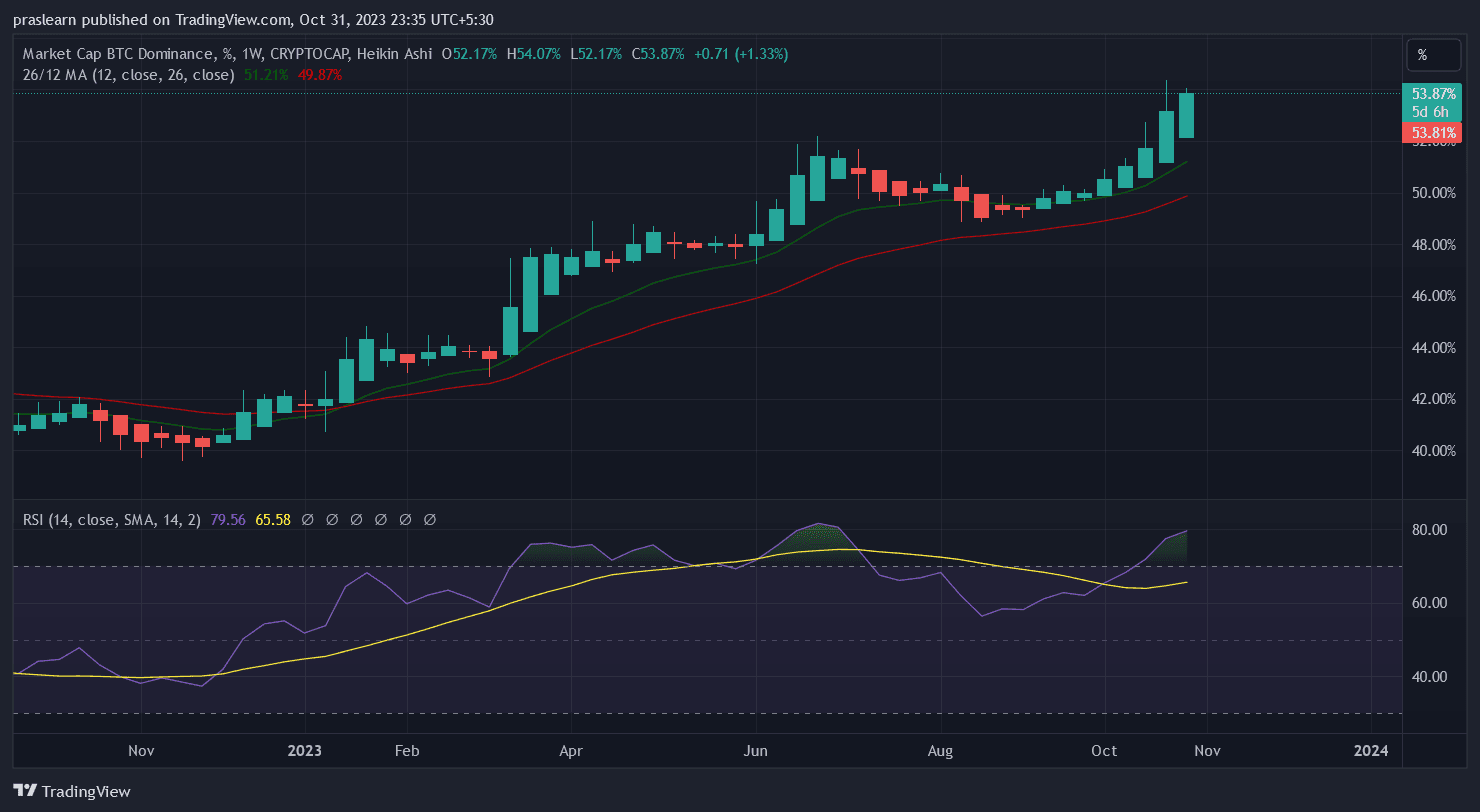The height and width of the screenshot is (812, 1480).
Task: Click the TradingView logo icon
Action: click(25, 791)
